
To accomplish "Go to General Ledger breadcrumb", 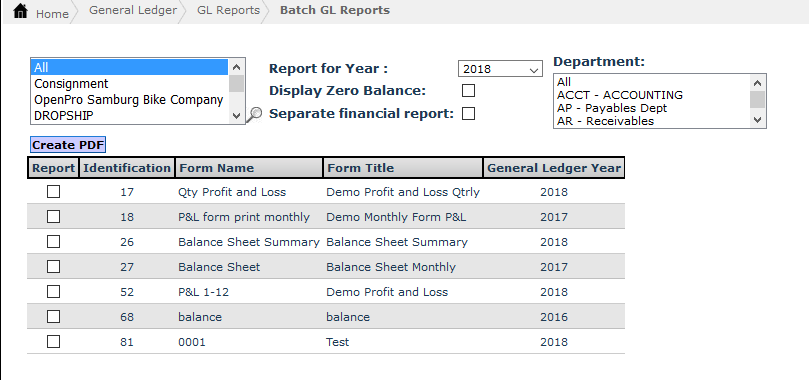I will [133, 10].
